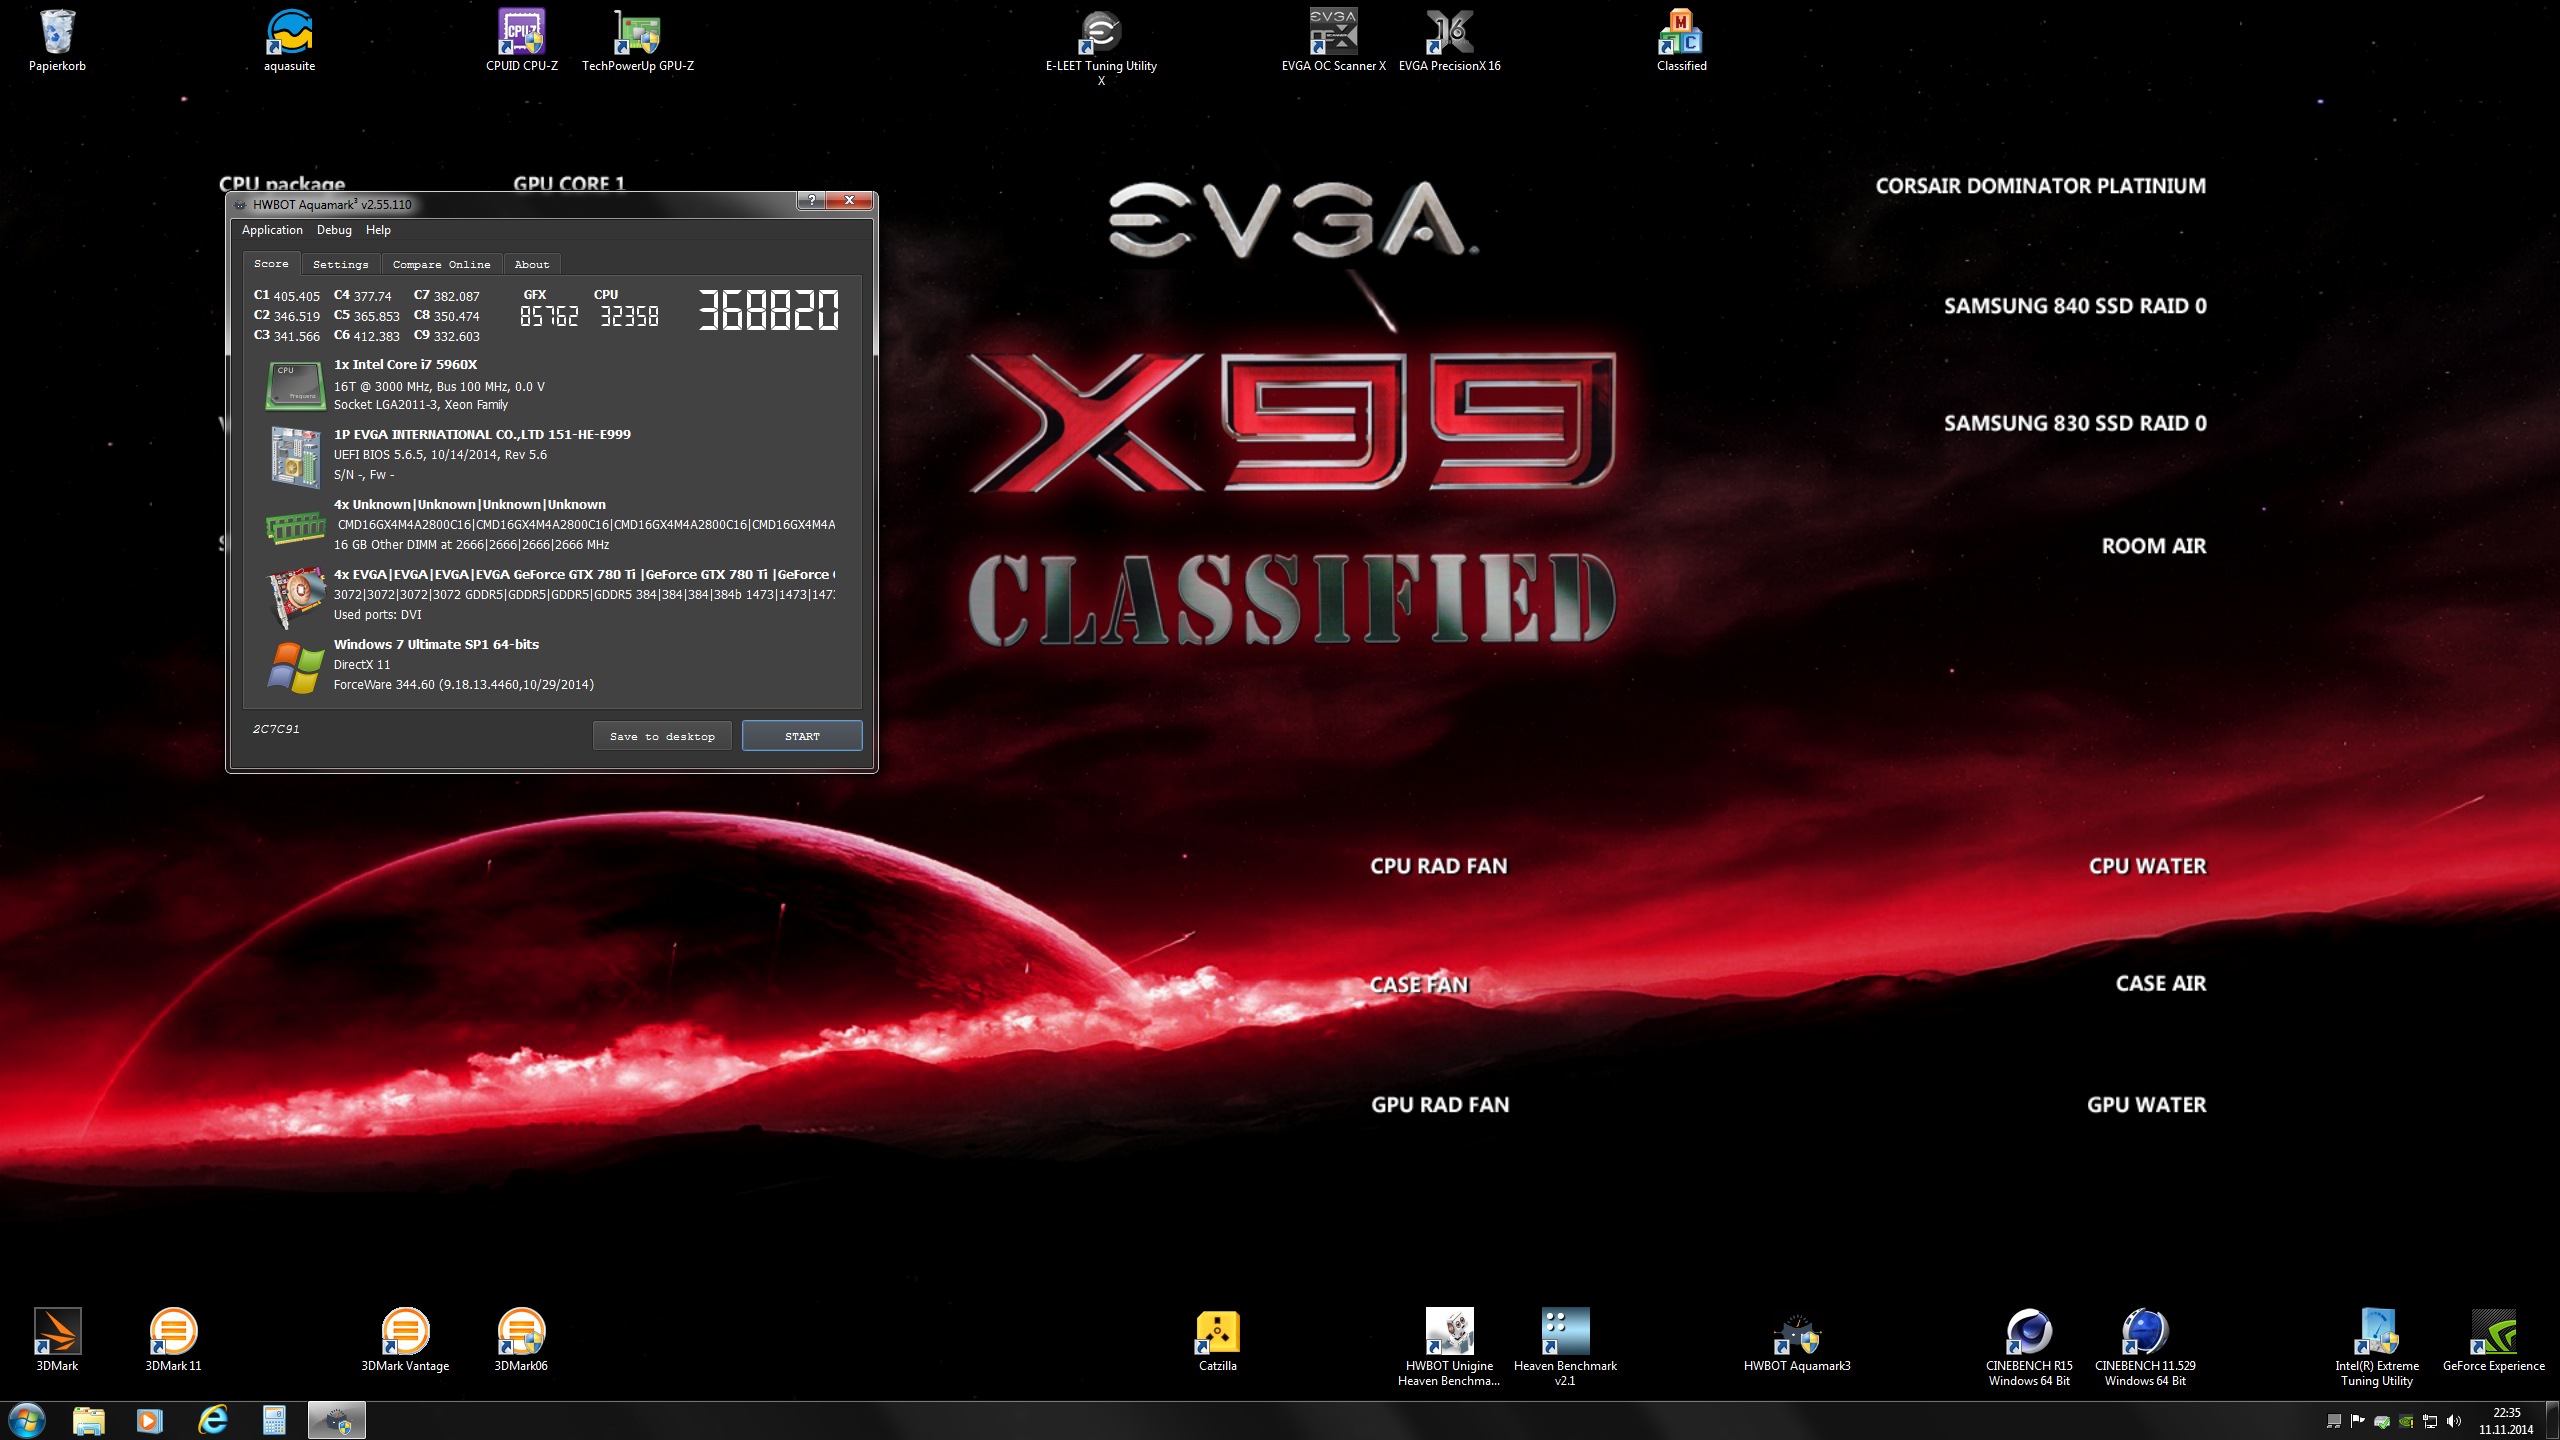Launch the 3DMark desktop shortcut
Viewport: 2560px width, 1440px height.
point(57,1340)
